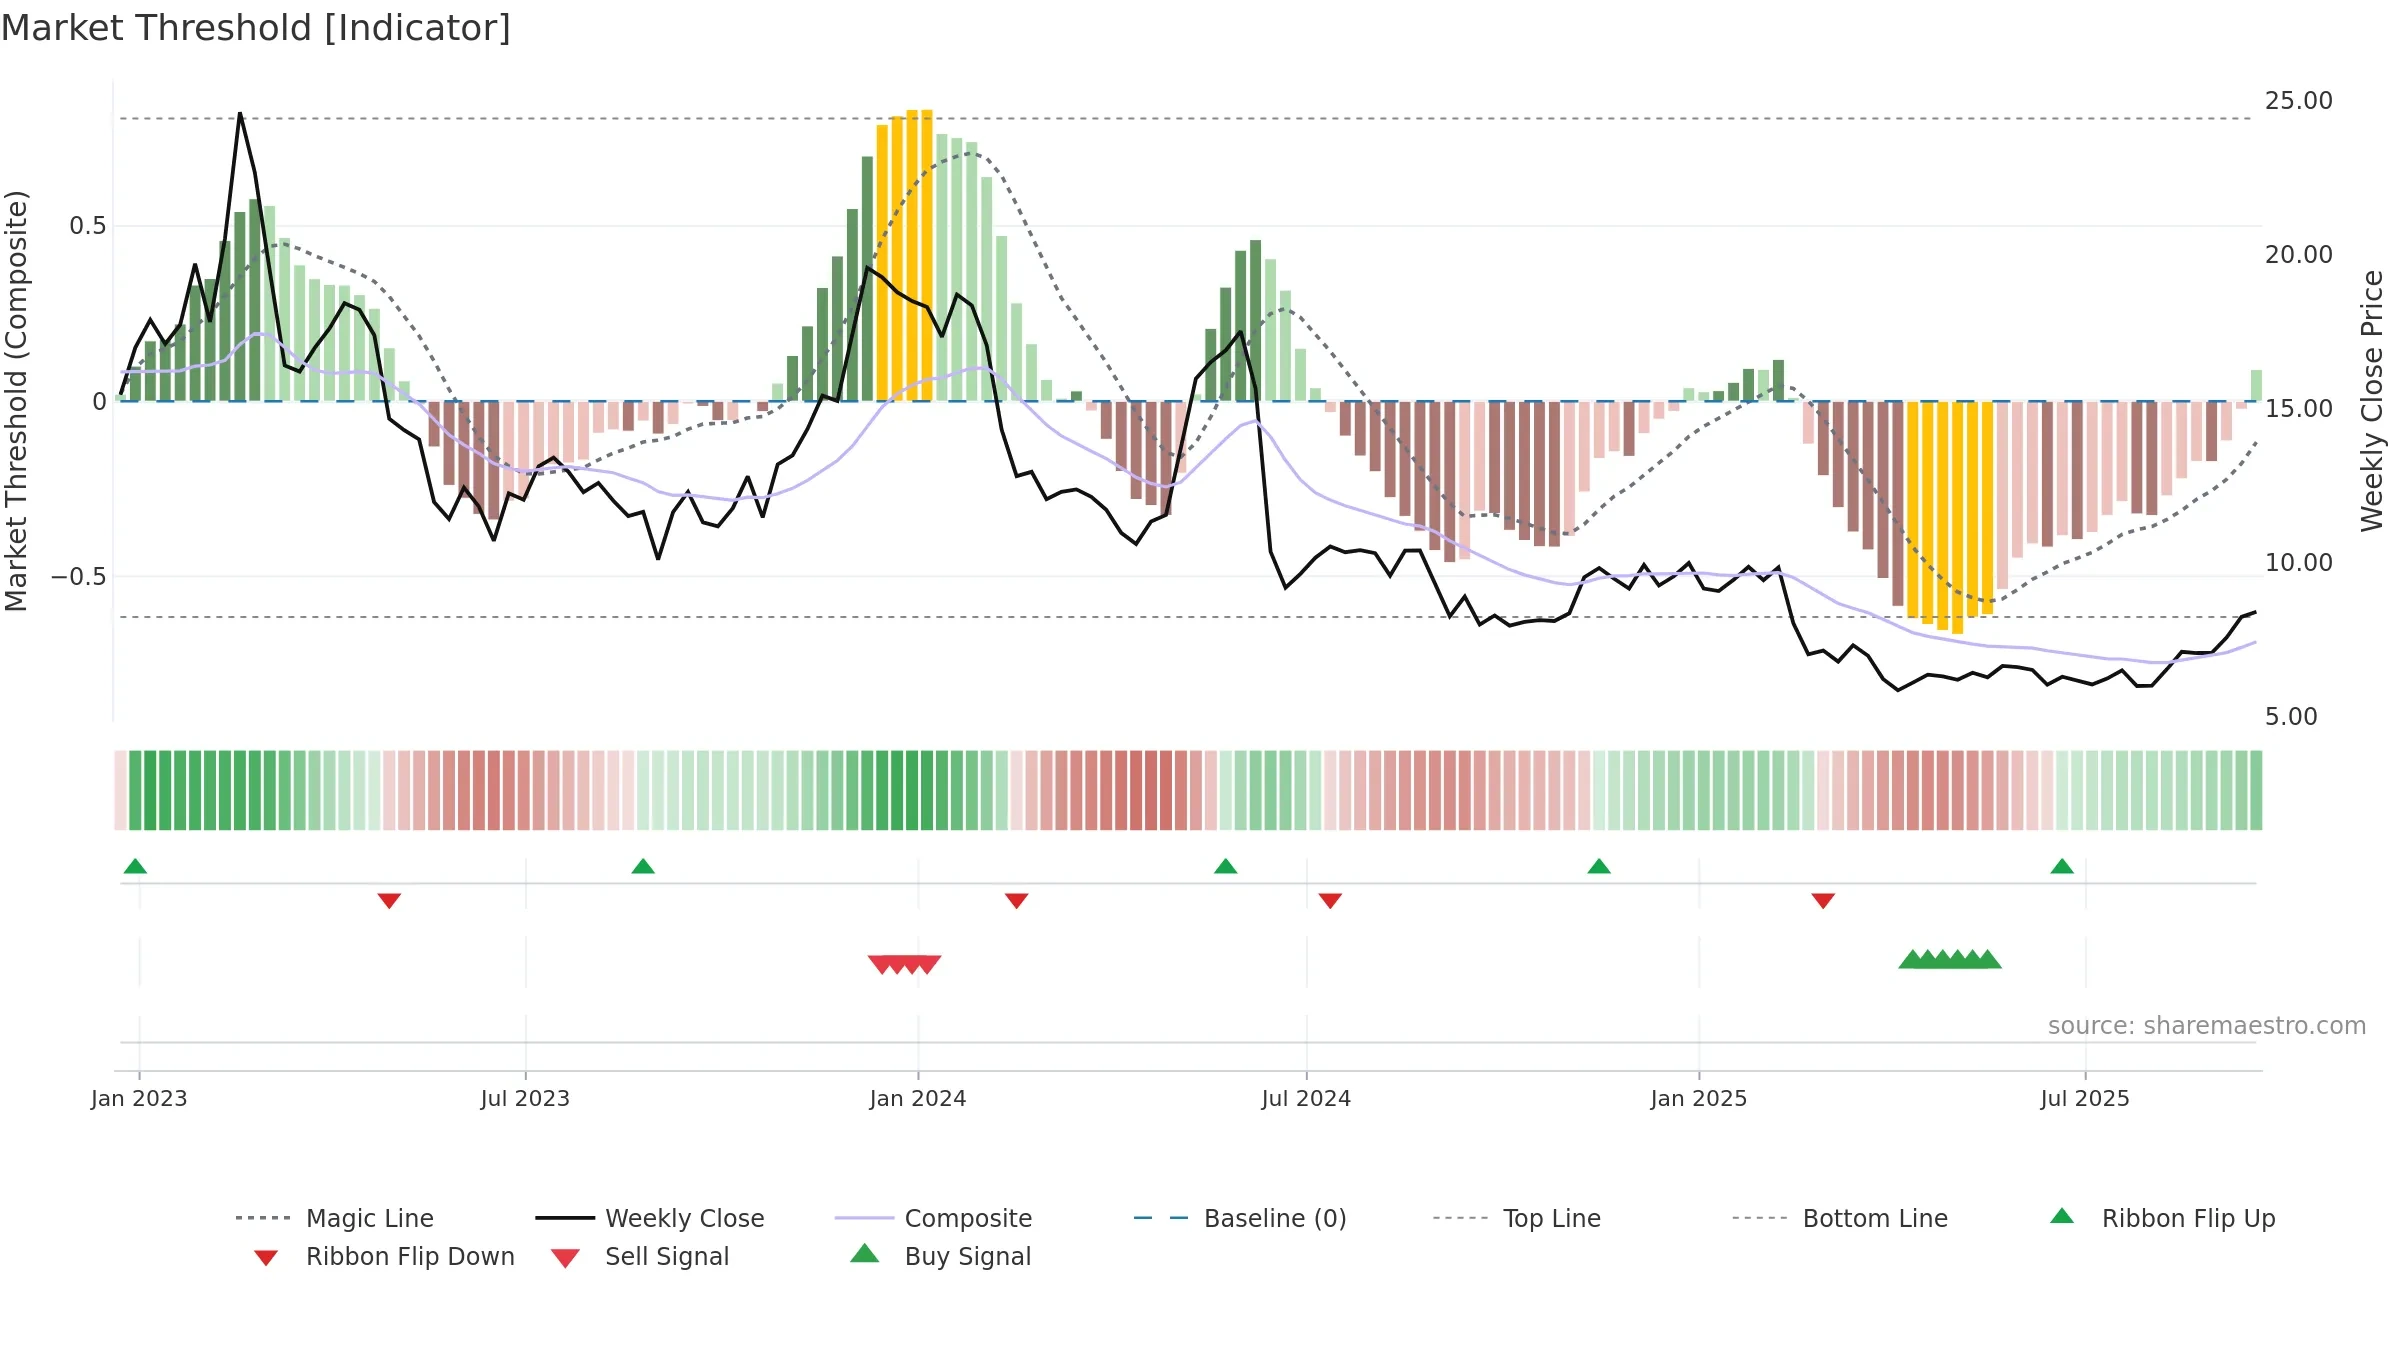Click the Jan 2024 x-axis label

[x=918, y=1098]
